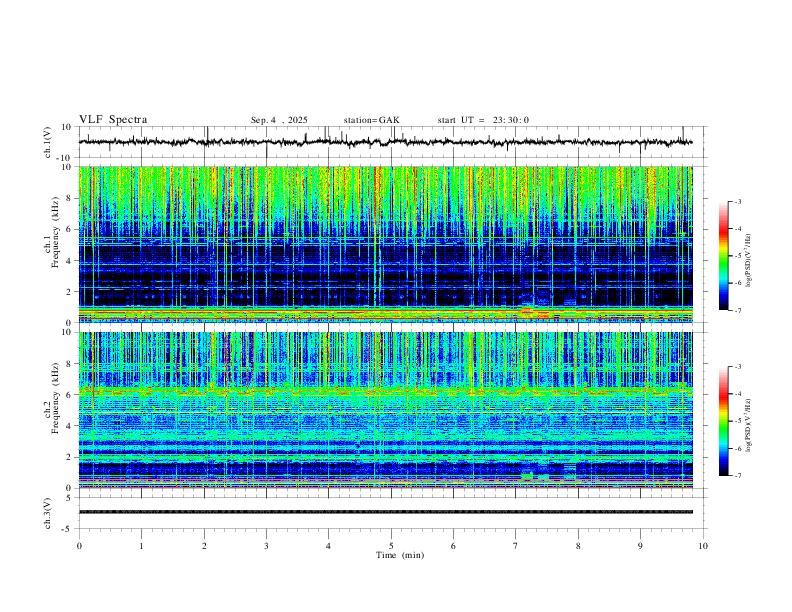Click the "-5" tick on ch.1 colorbar
The width and height of the screenshot is (792, 612).
click(737, 256)
